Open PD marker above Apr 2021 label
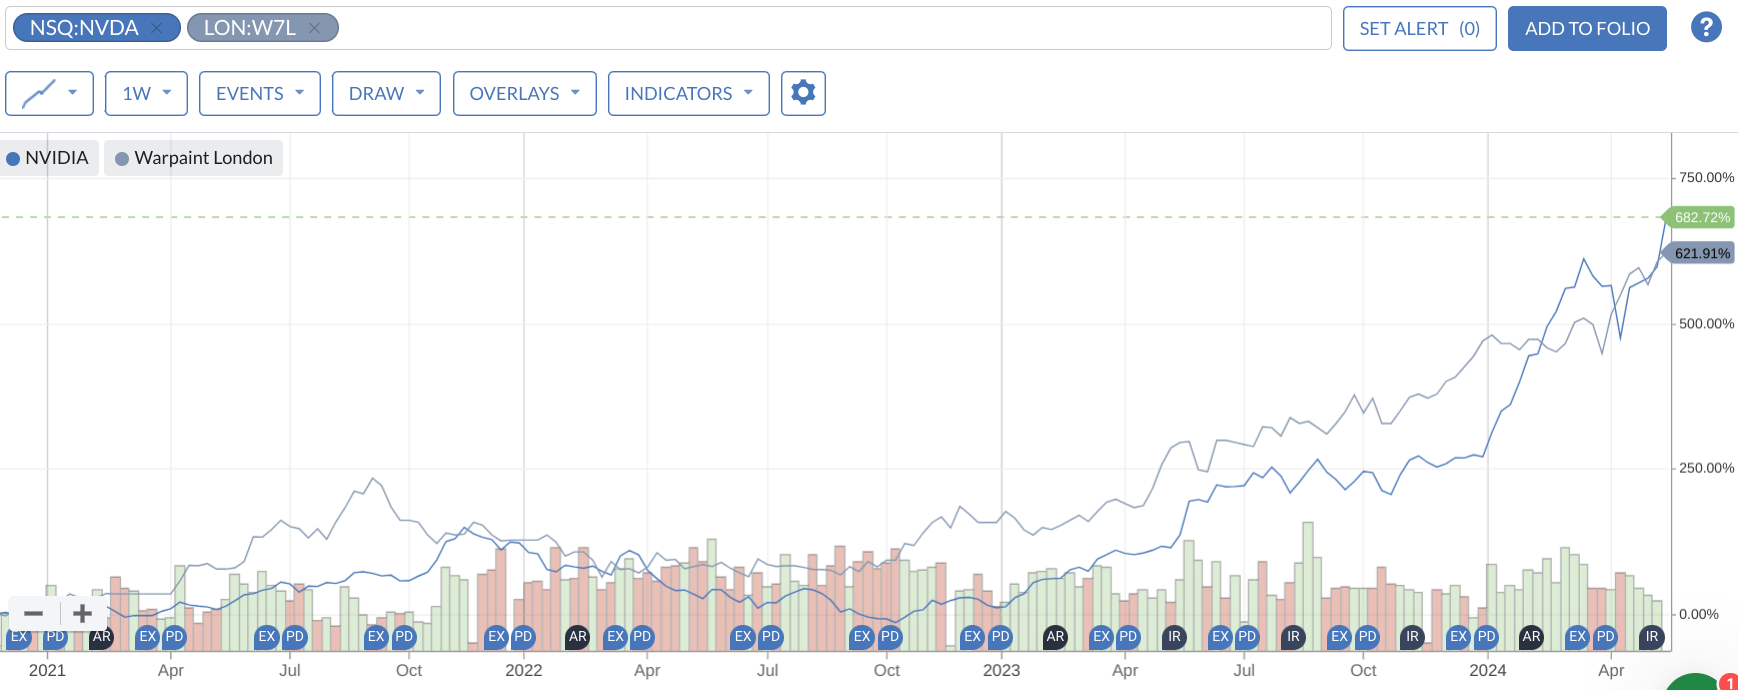This screenshot has width=1738, height=690. click(x=174, y=636)
